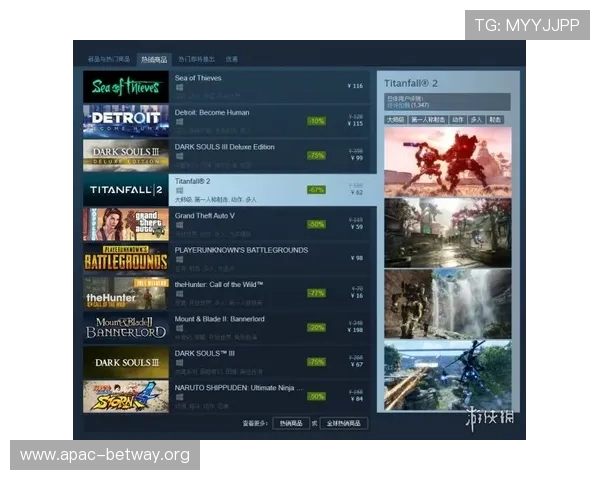Click the Detroit: Become Human title

pyautogui.click(x=212, y=113)
